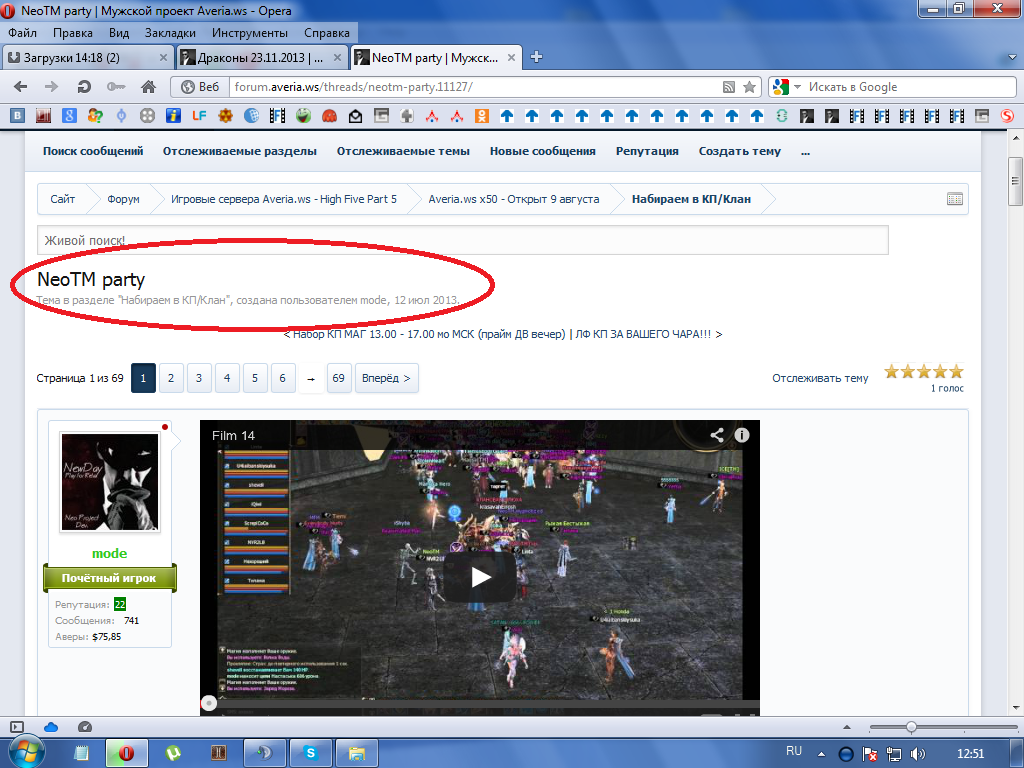This screenshot has width=1024, height=768.
Task: Click the Живой поиск search field
Action: (x=462, y=240)
